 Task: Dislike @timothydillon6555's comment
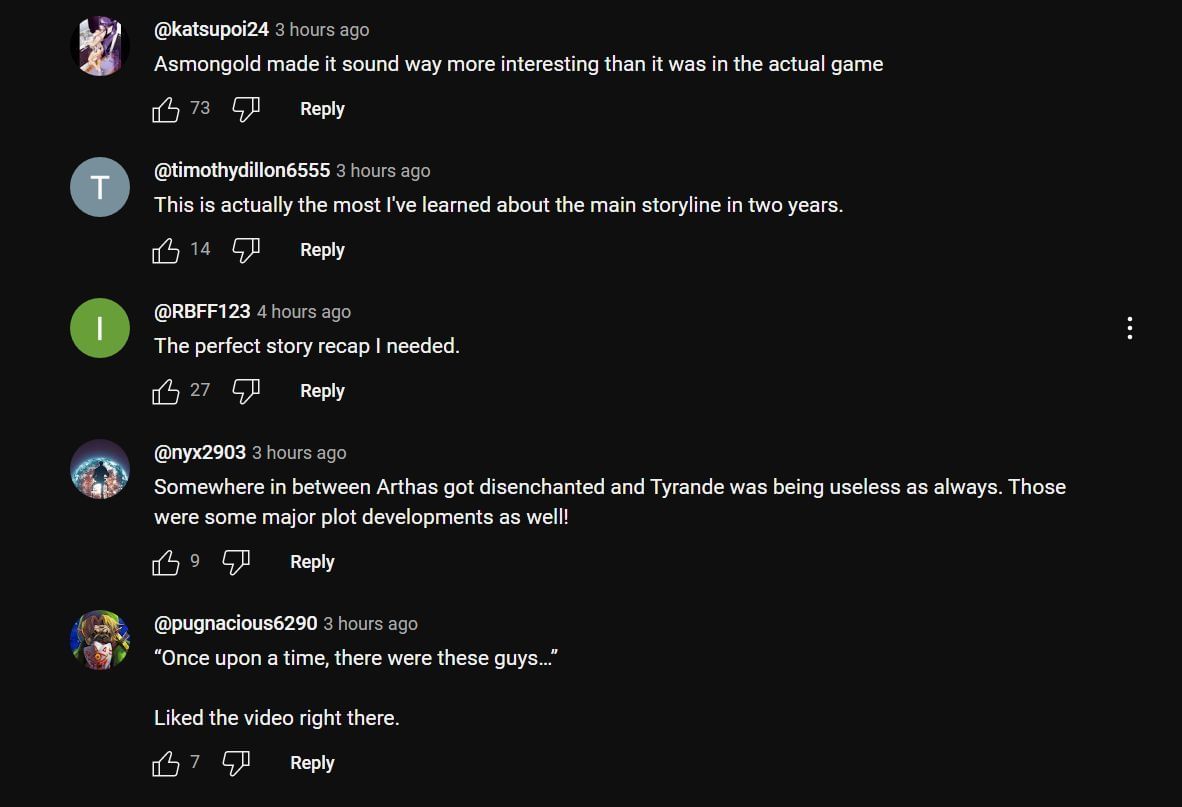coord(246,251)
